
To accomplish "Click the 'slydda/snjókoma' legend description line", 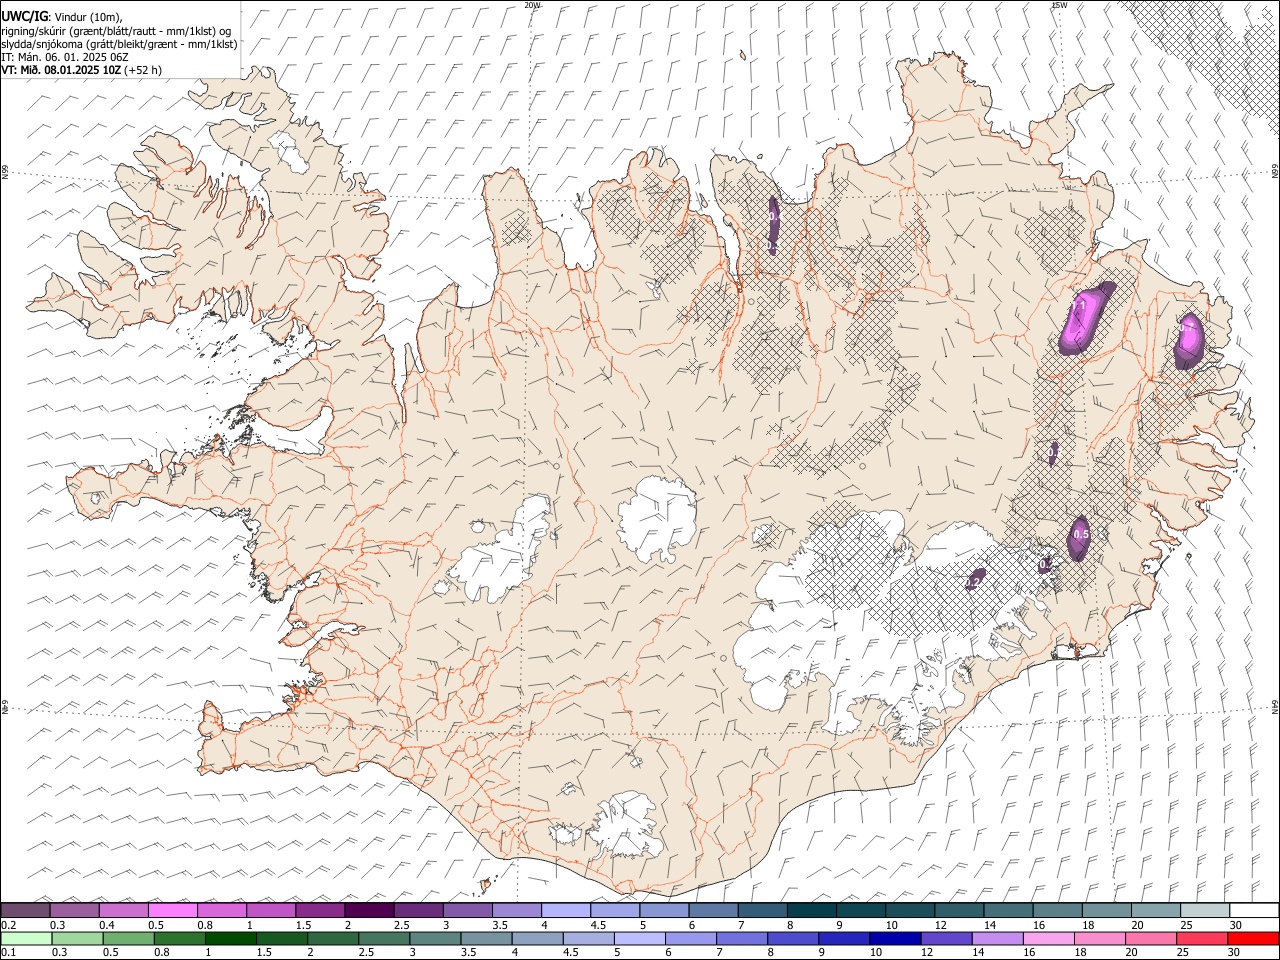I will [119, 44].
